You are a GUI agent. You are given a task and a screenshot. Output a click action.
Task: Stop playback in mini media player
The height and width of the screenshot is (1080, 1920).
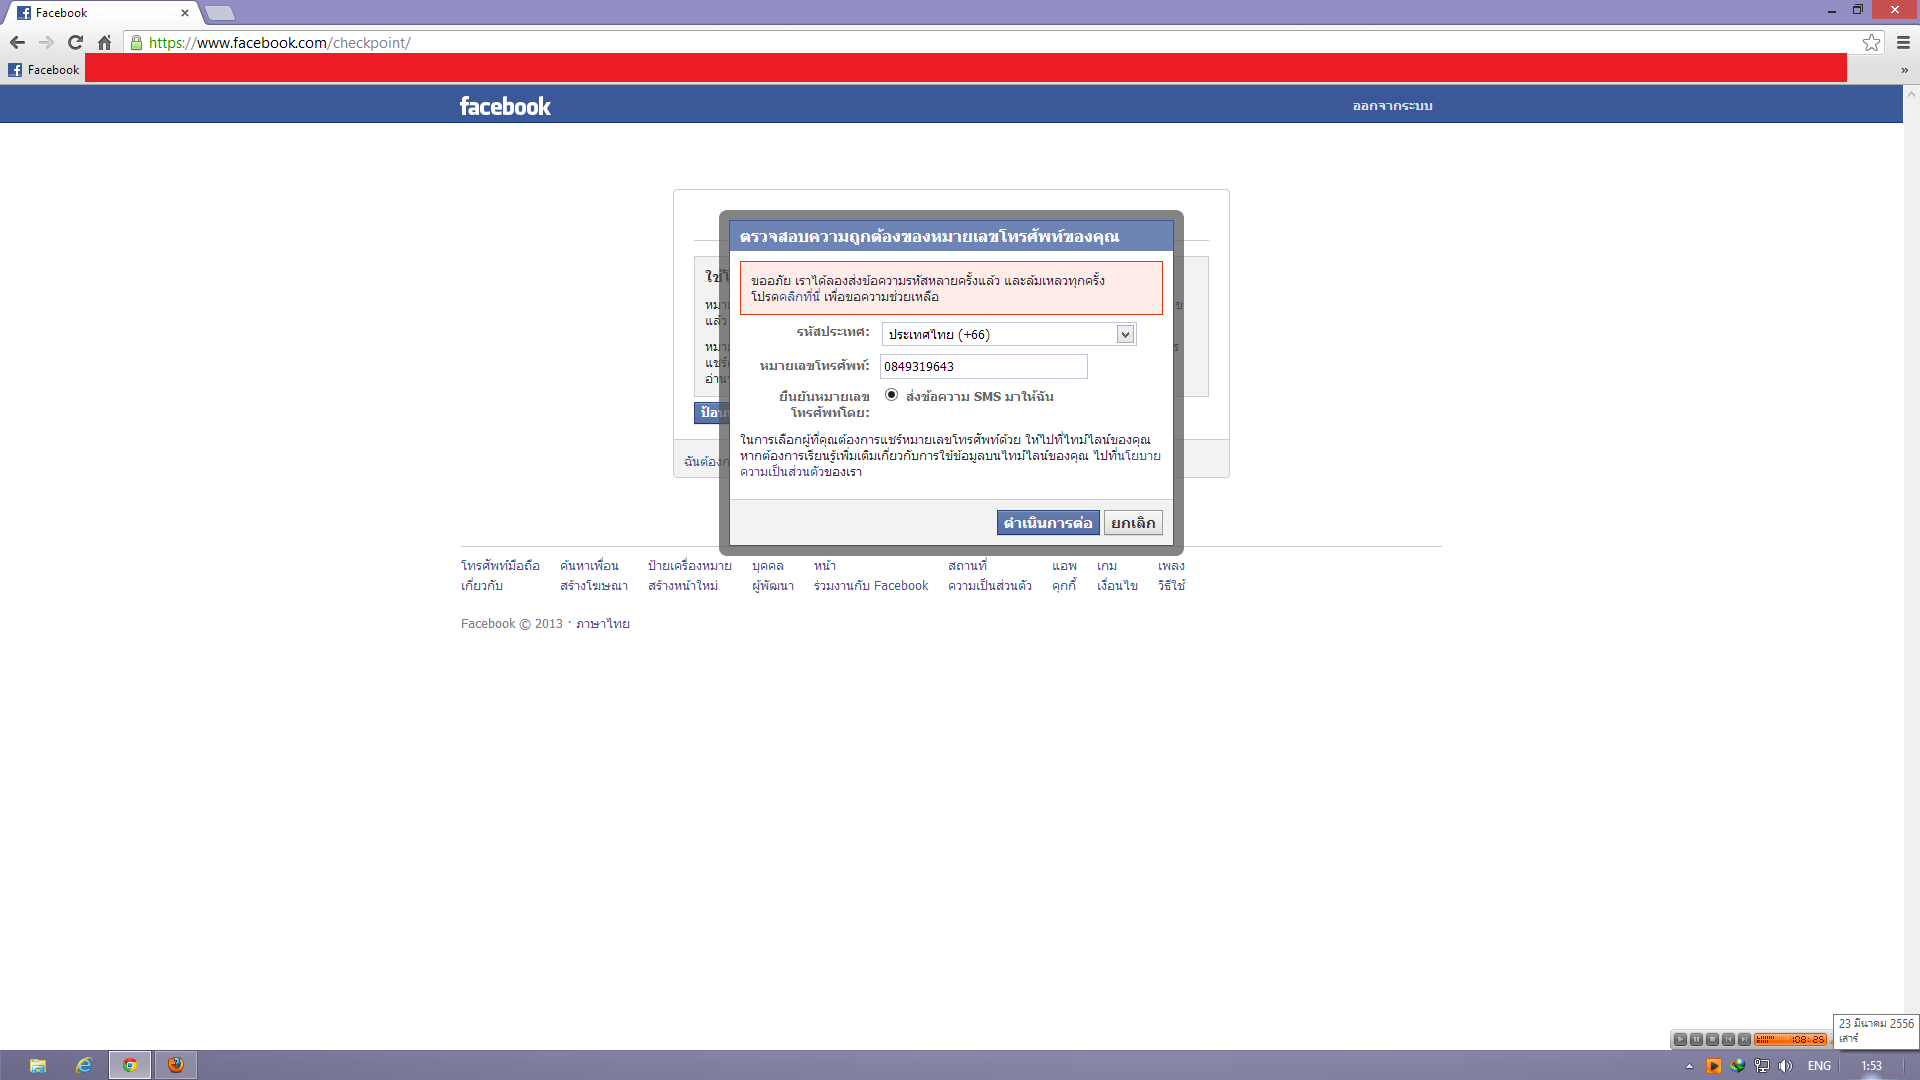click(1712, 1040)
